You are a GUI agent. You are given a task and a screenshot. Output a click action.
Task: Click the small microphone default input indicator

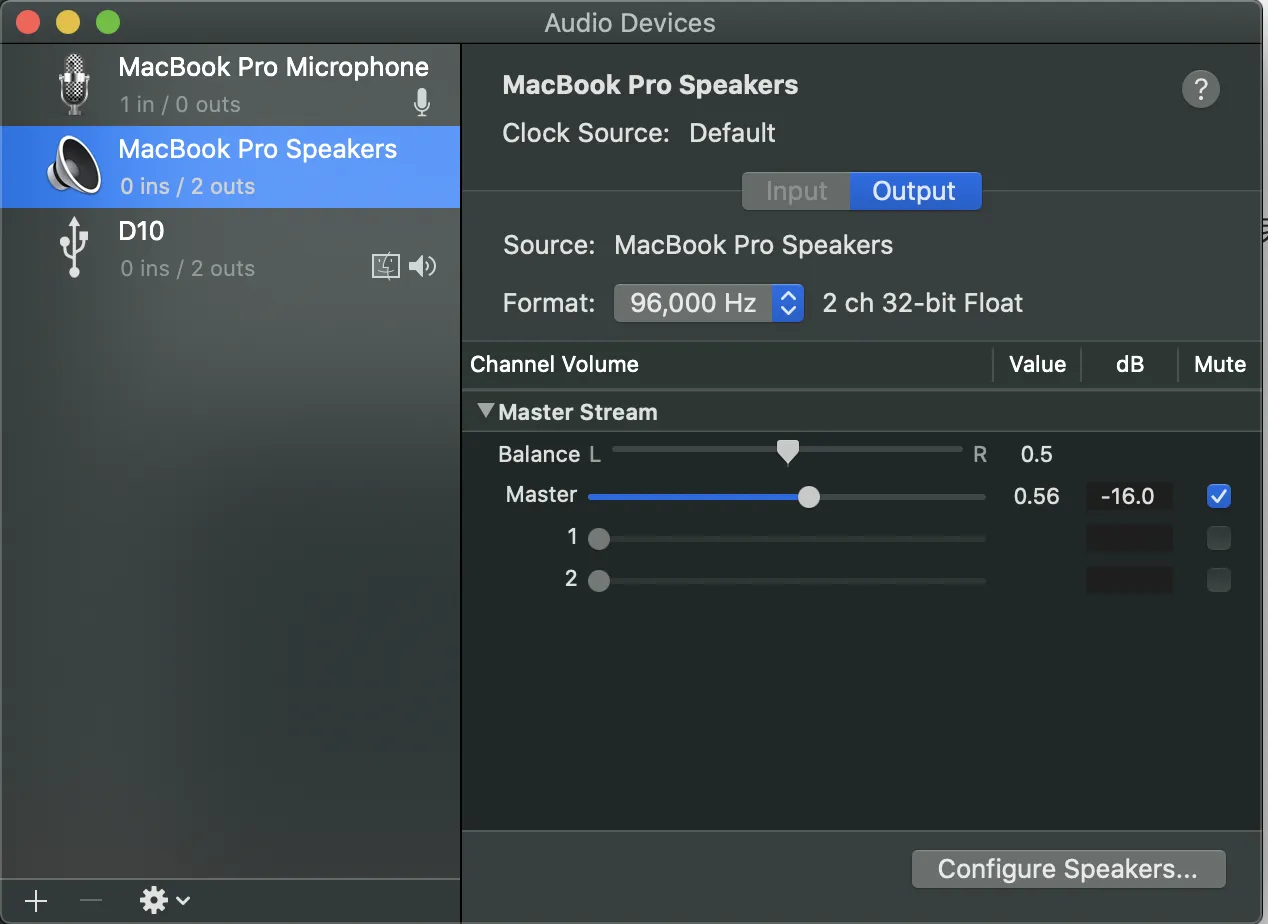click(422, 102)
